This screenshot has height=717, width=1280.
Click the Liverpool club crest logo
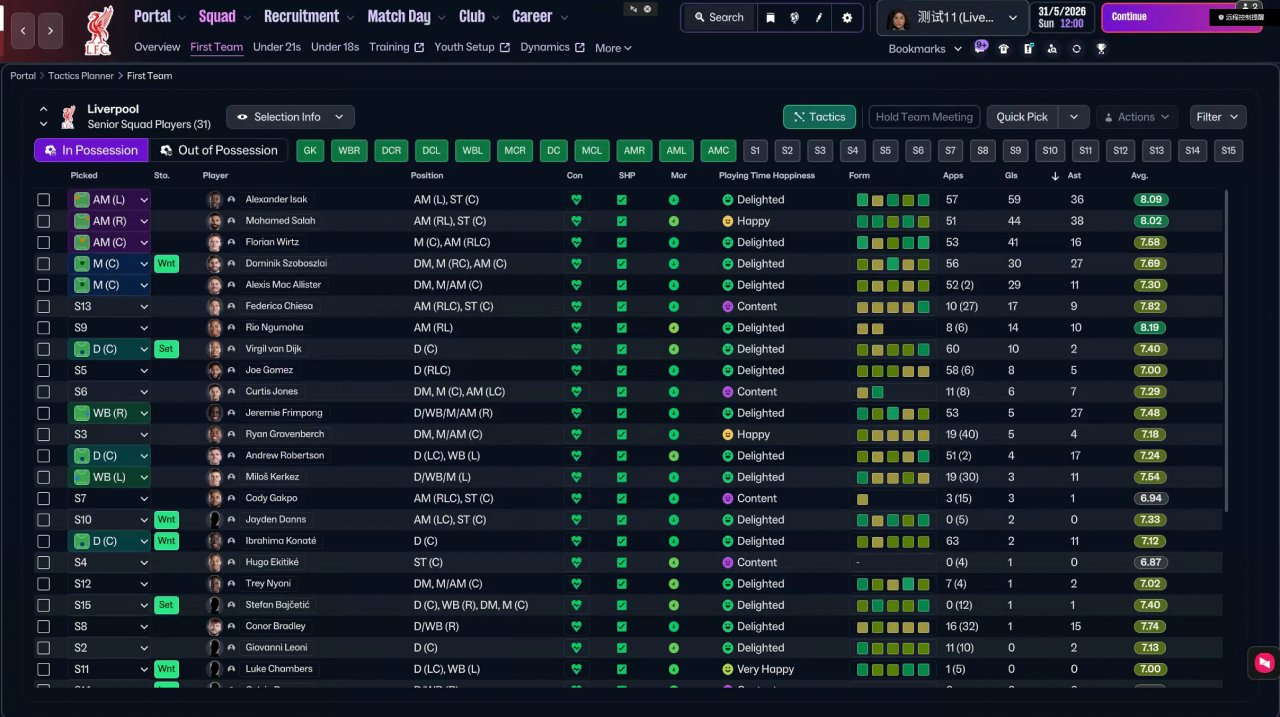99,30
